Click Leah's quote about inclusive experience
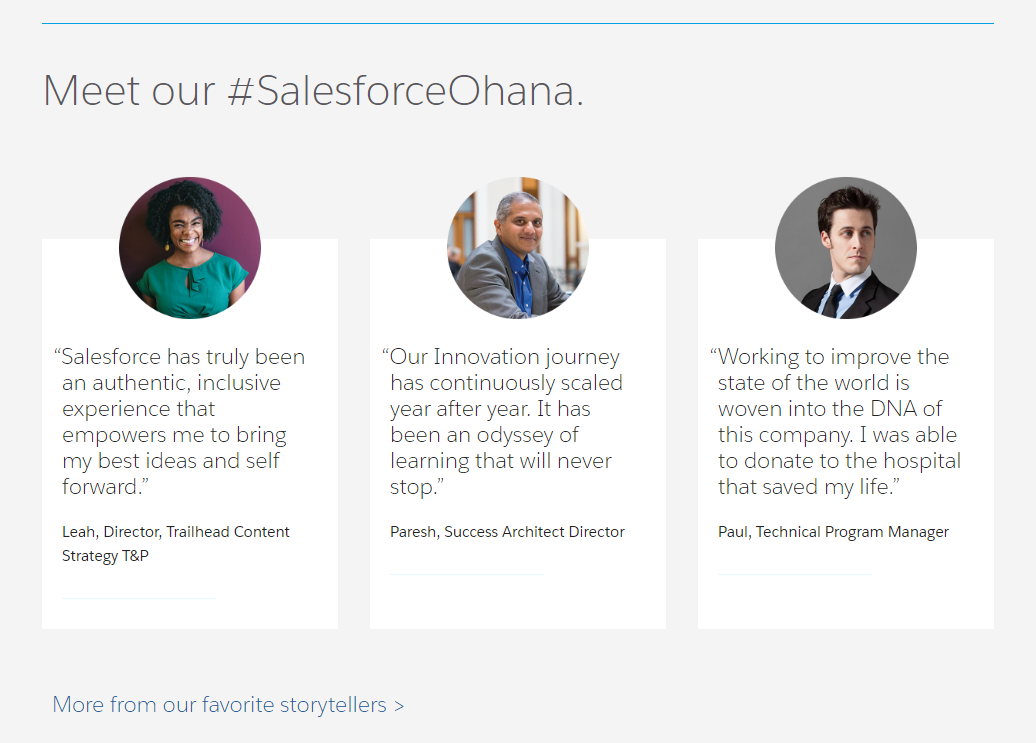1036x743 pixels. [179, 421]
